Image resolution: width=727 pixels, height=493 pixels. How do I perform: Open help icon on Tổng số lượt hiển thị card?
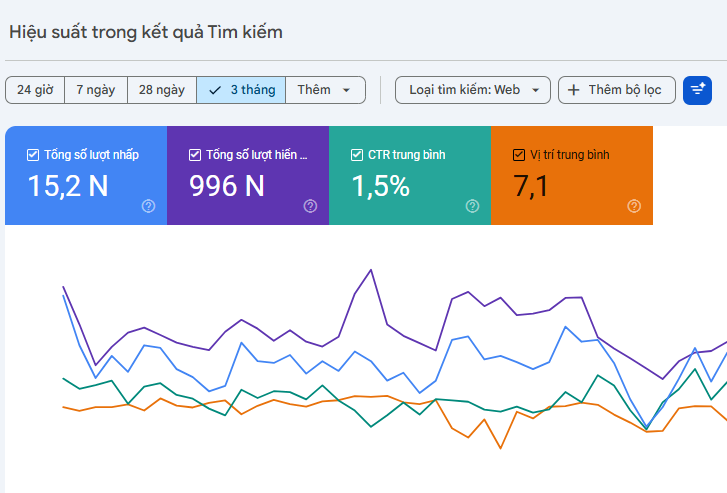click(310, 206)
